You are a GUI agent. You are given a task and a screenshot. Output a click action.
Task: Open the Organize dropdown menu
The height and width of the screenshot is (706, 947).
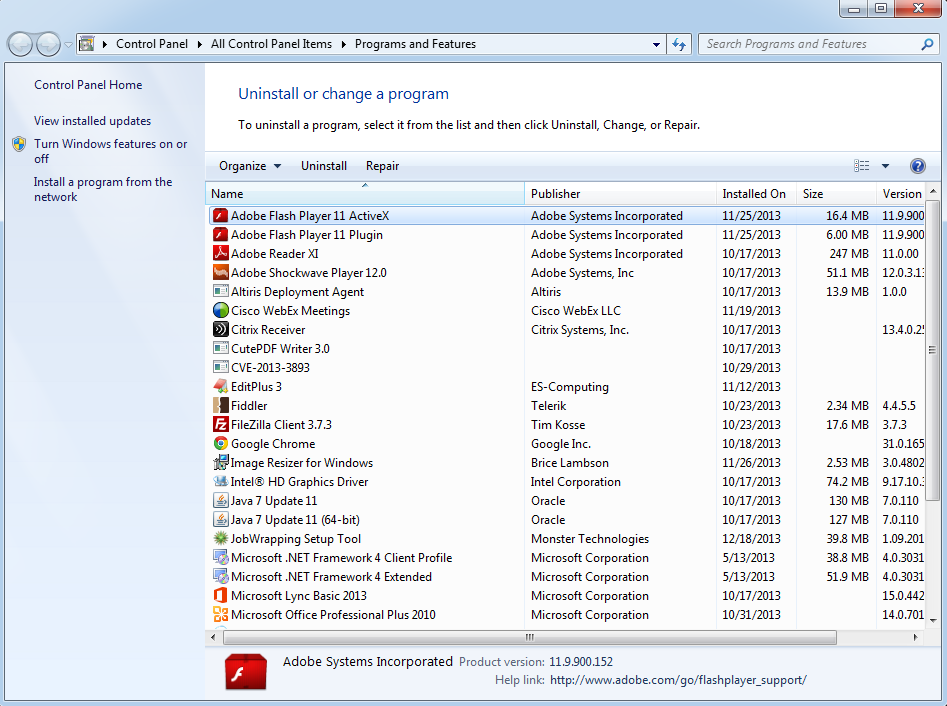tap(247, 165)
